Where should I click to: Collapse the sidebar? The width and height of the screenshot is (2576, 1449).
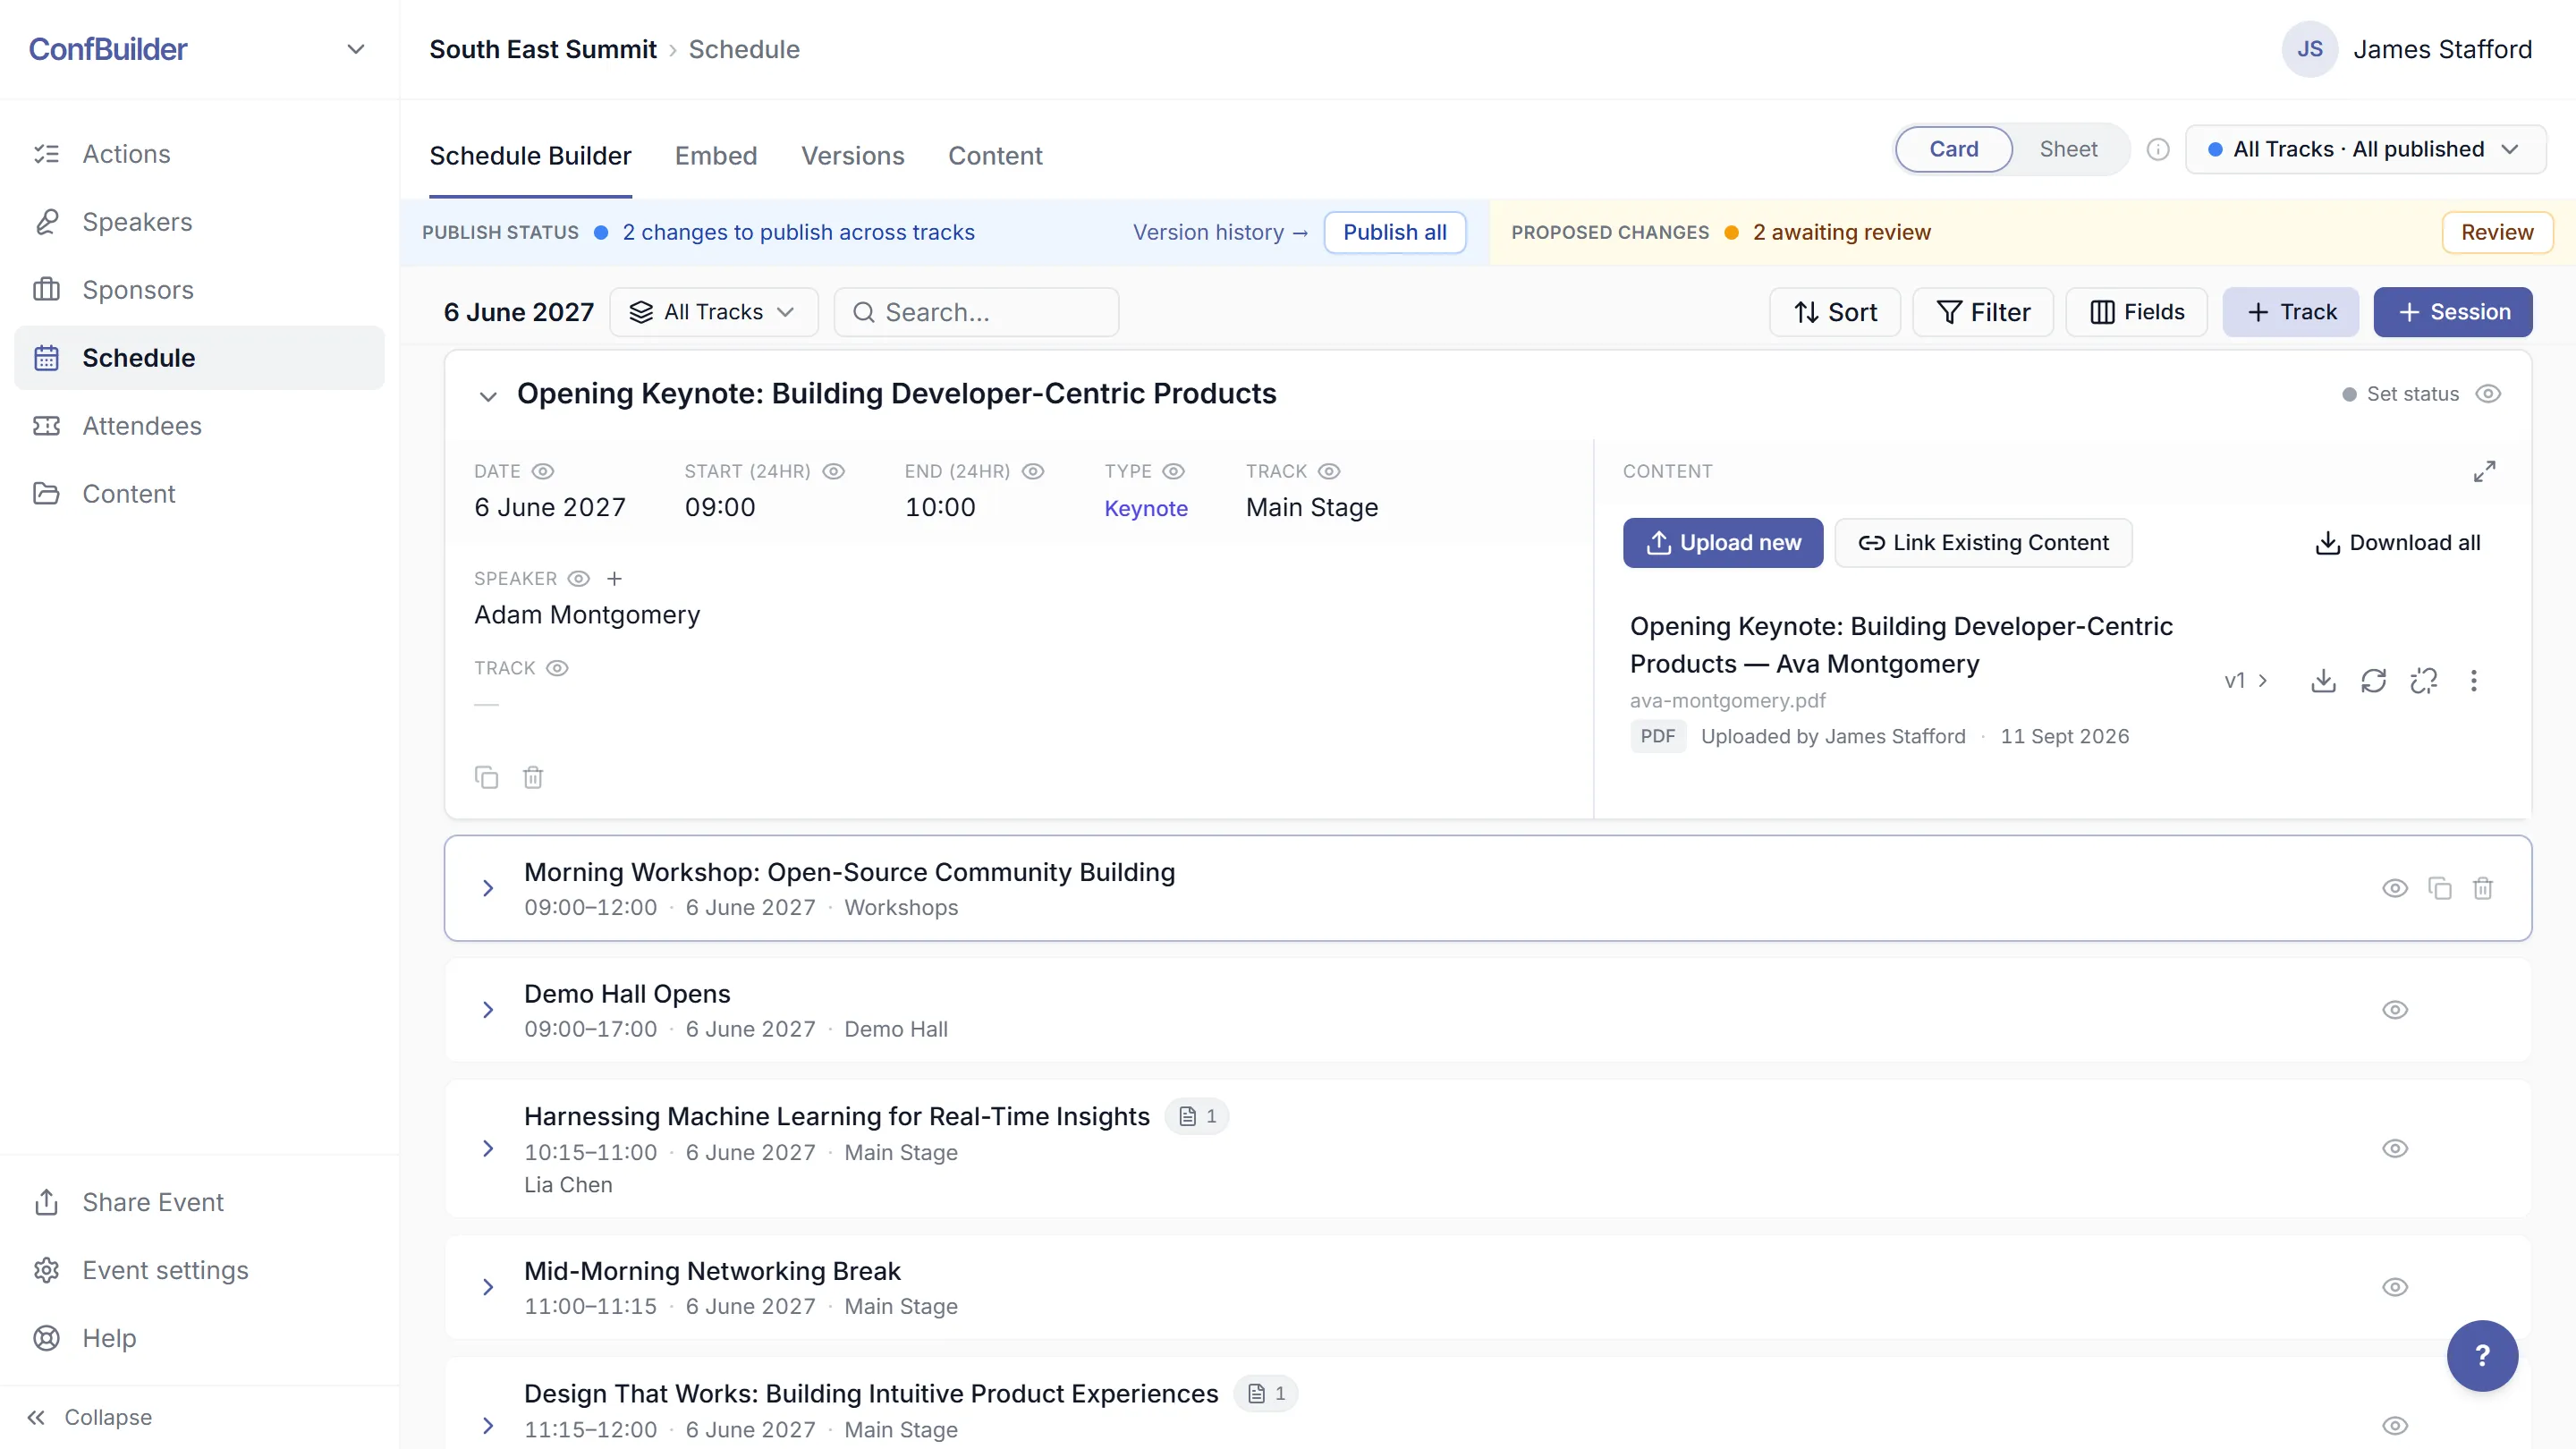click(90, 1417)
